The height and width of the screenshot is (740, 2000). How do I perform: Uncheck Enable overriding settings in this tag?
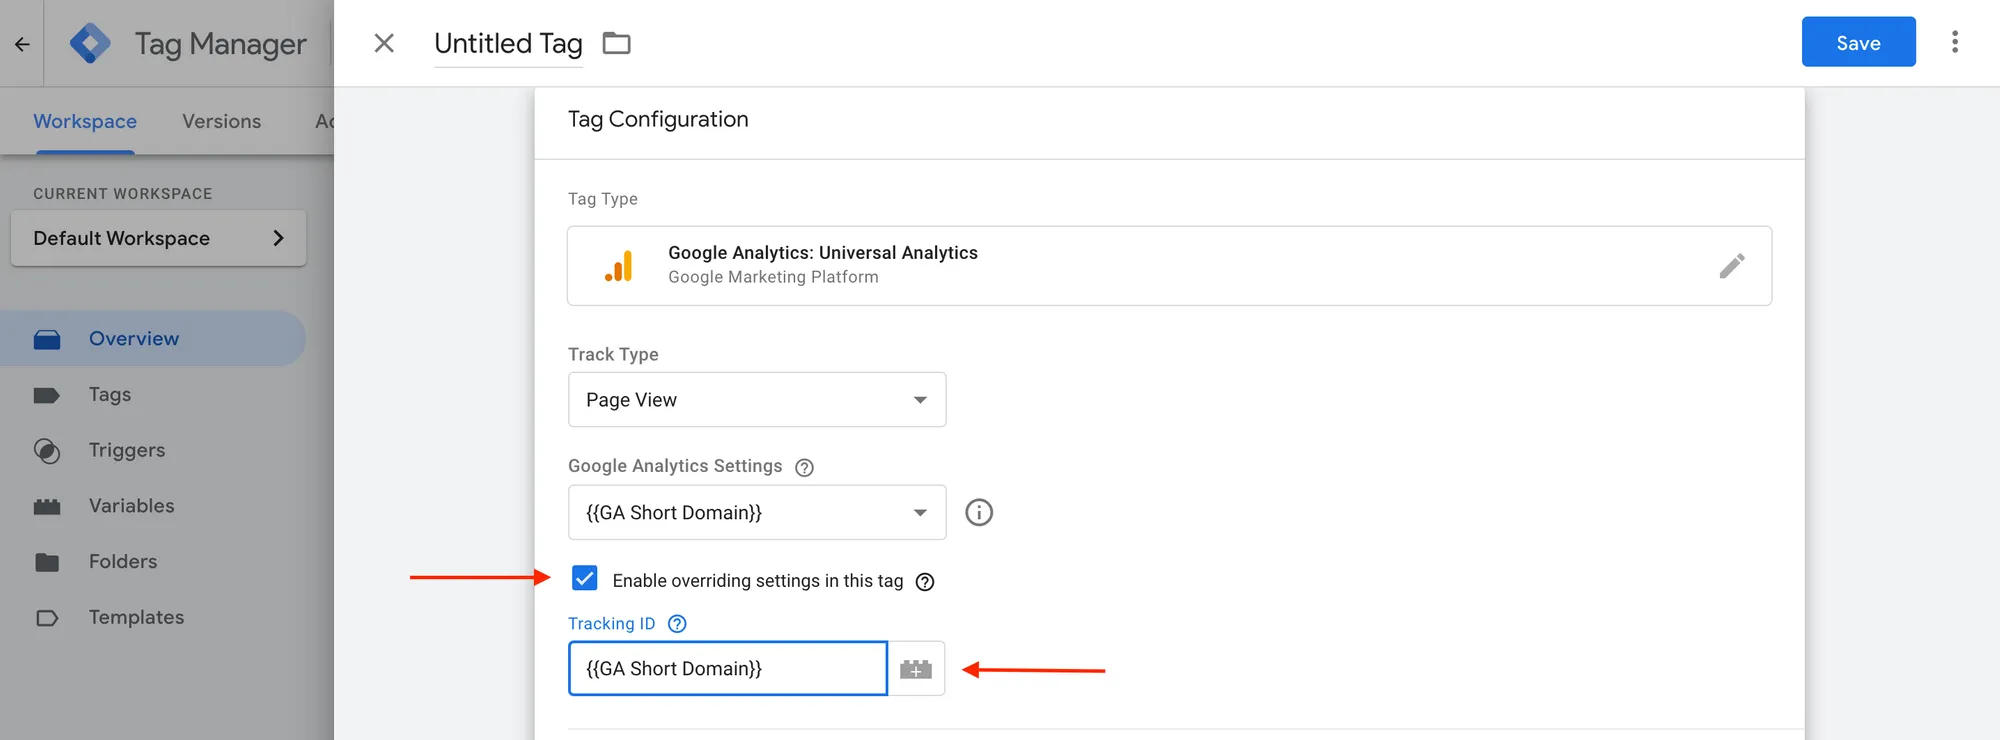[585, 578]
